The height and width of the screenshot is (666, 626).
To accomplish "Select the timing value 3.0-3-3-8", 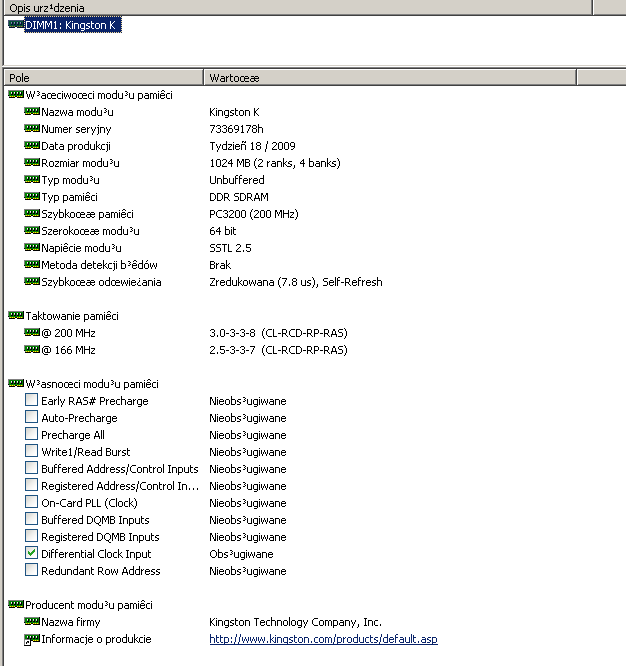I will coord(232,333).
